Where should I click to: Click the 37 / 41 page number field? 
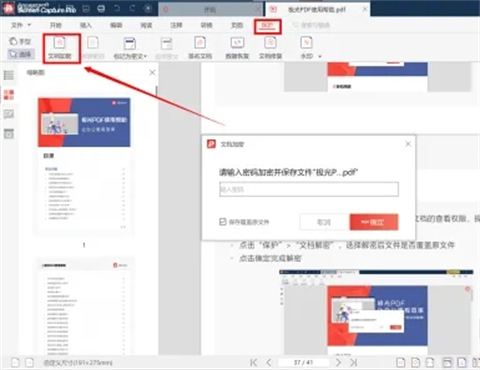click(303, 362)
